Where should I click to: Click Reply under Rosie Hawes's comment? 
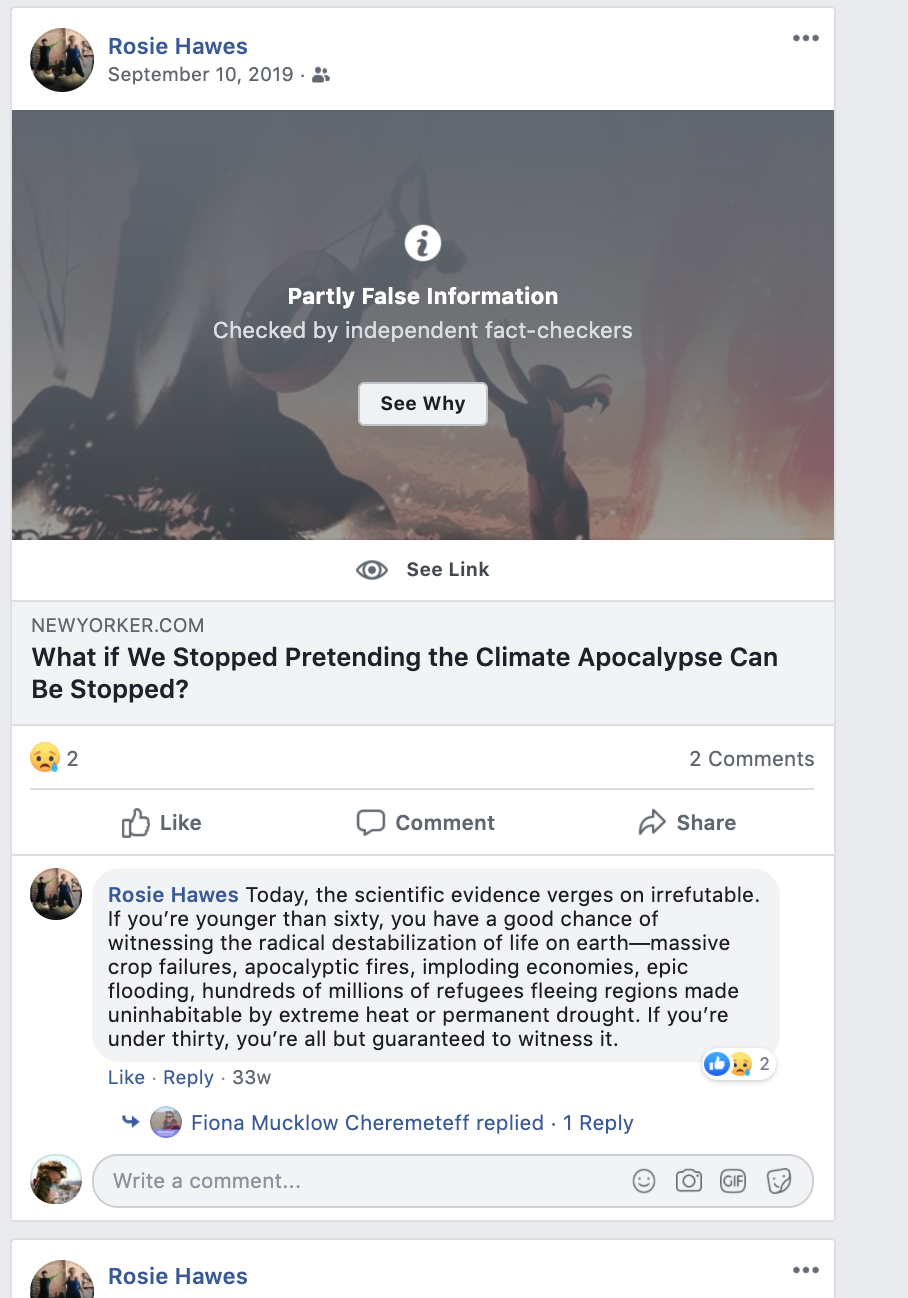coord(188,1077)
